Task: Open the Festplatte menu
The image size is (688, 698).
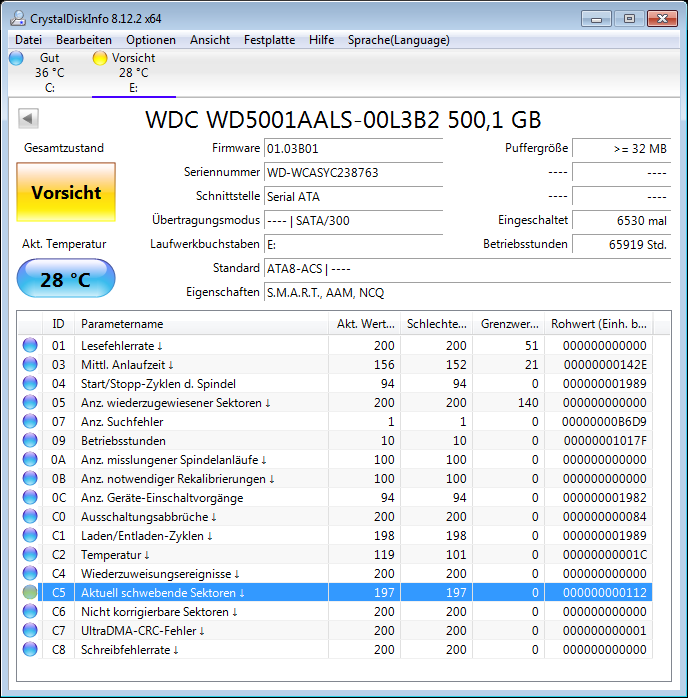Action: pos(269,40)
